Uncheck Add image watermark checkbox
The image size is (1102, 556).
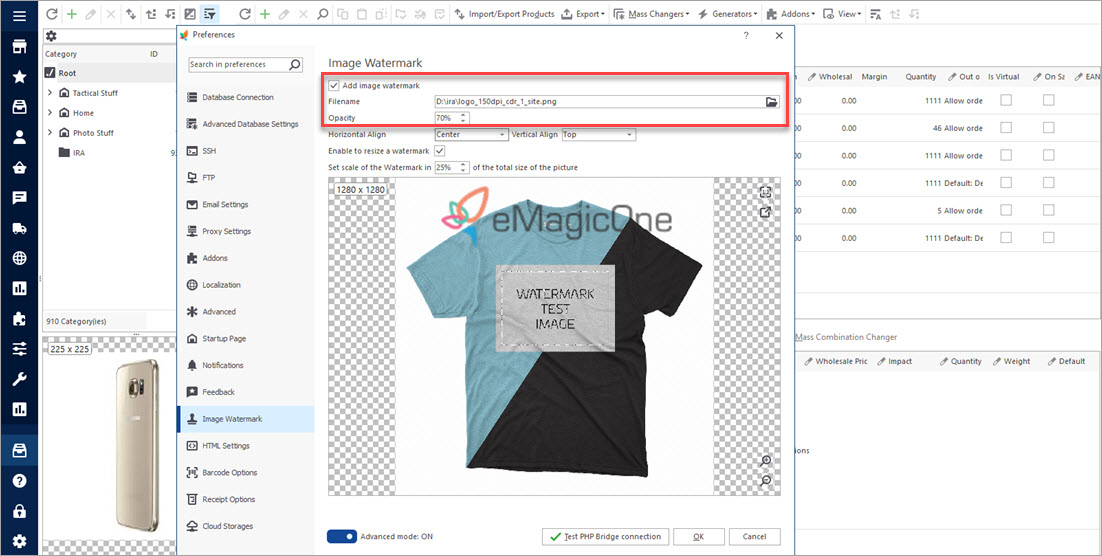334,86
